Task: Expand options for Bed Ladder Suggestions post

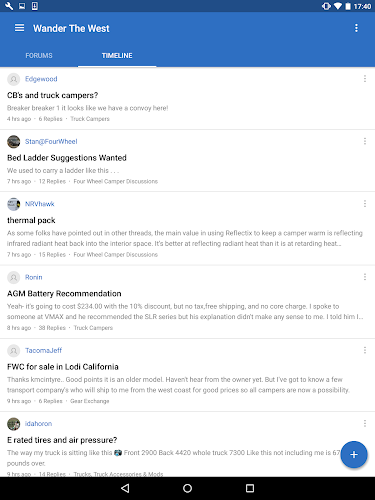Action: (x=365, y=141)
